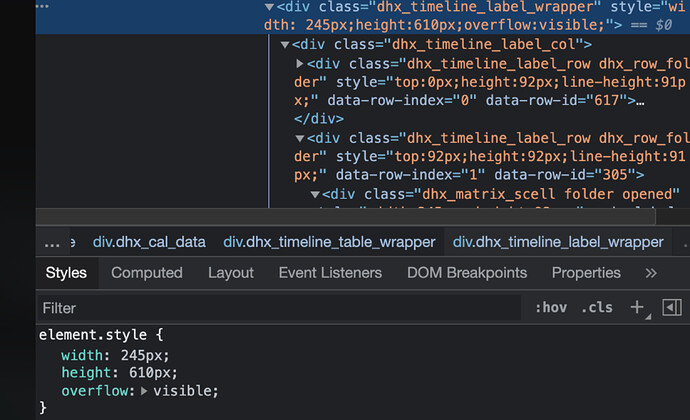This screenshot has height=420, width=690.
Task: Show earlier breadcrumb items via ellipsis
Action: pos(52,243)
